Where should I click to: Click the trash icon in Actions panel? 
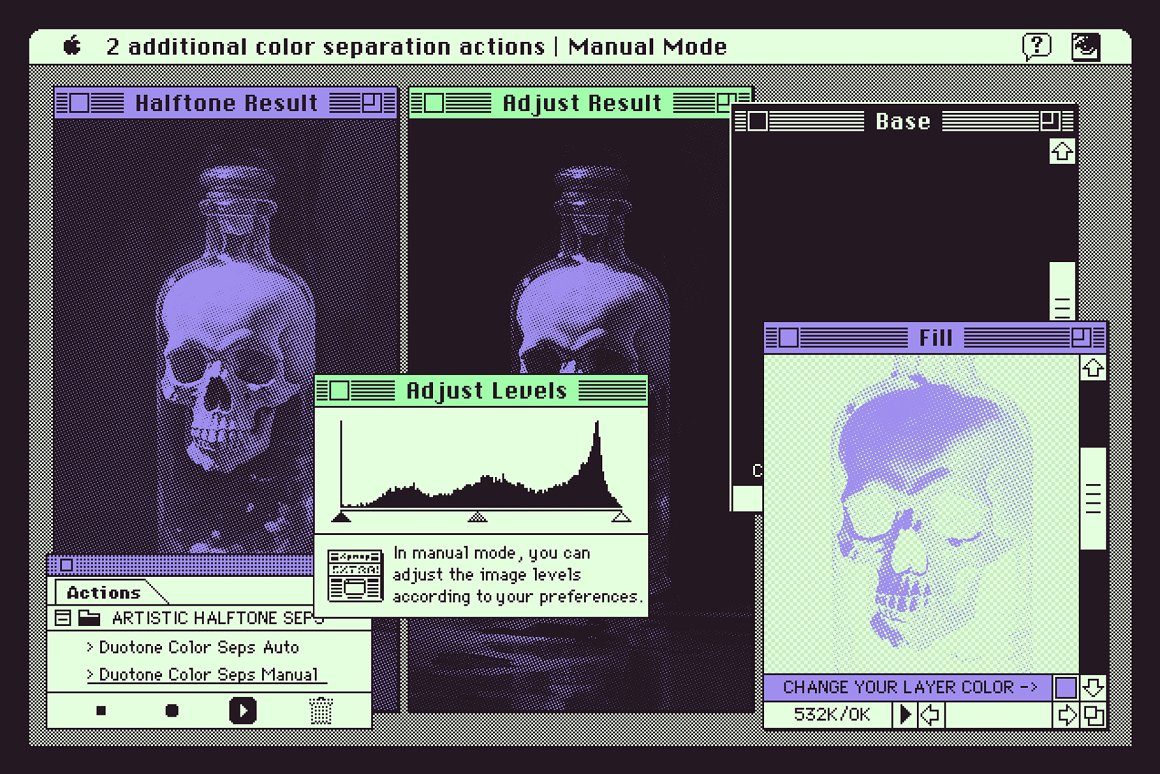(x=321, y=711)
